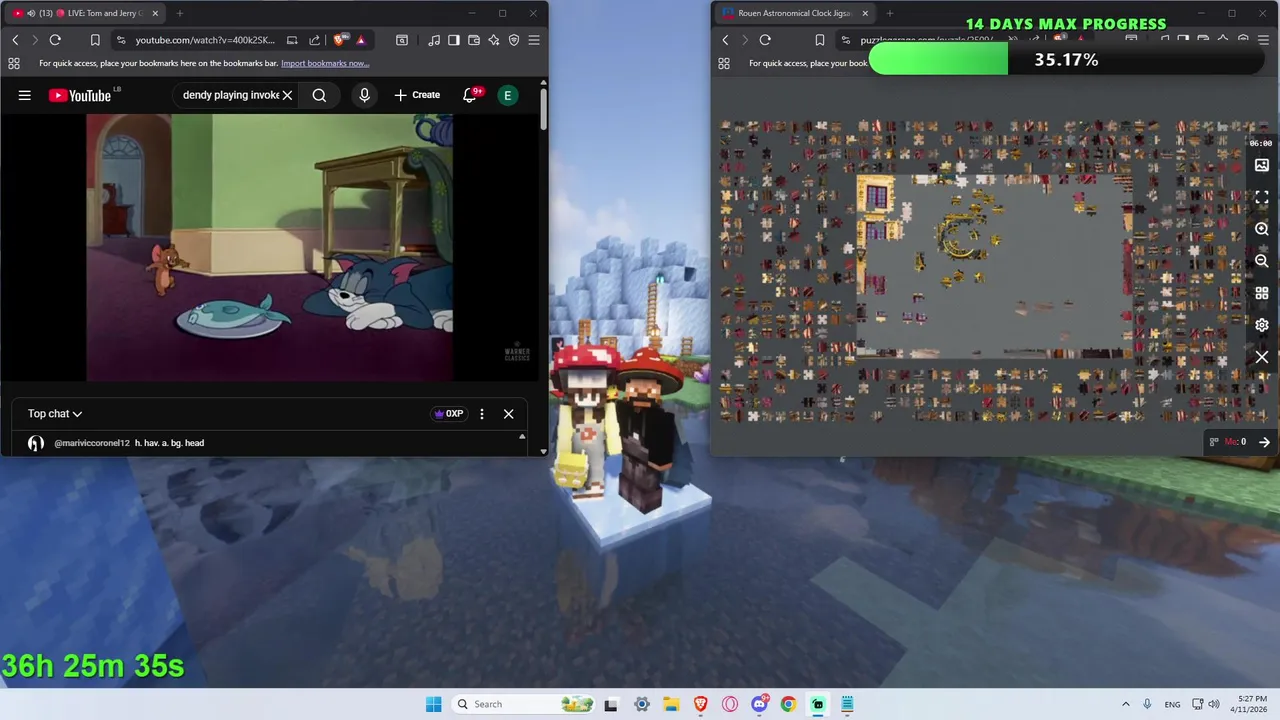This screenshot has width=1280, height=720.
Task: Open the Brave main menu in puzzle window
Action: [x=1263, y=40]
